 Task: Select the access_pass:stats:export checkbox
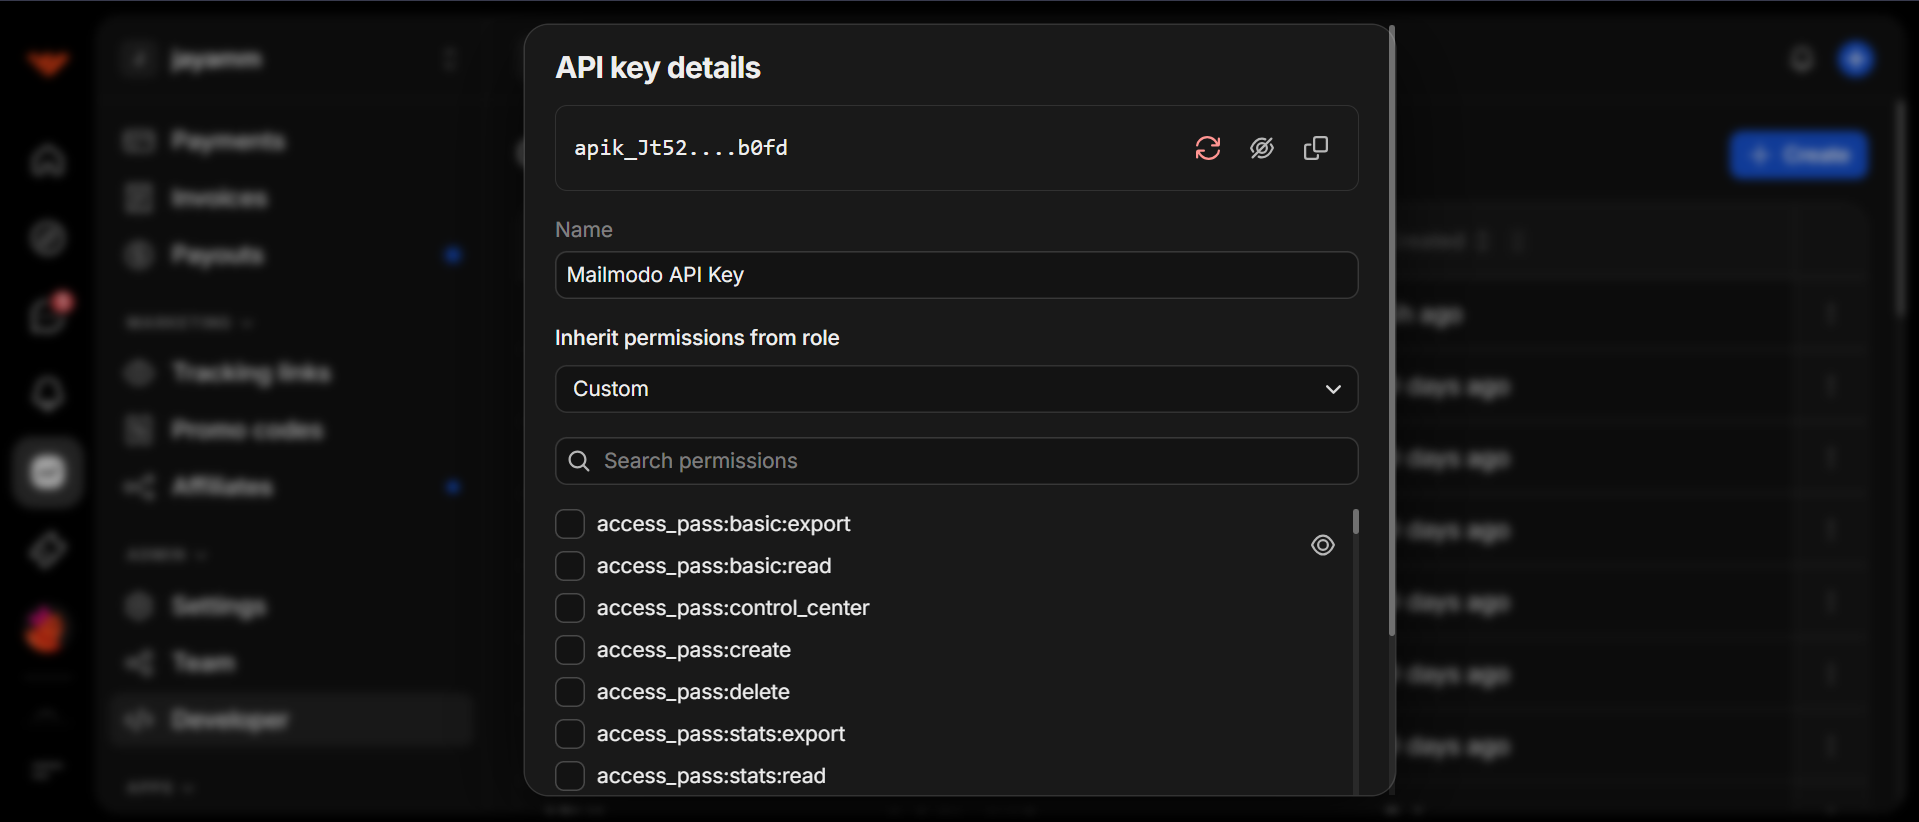coord(570,734)
